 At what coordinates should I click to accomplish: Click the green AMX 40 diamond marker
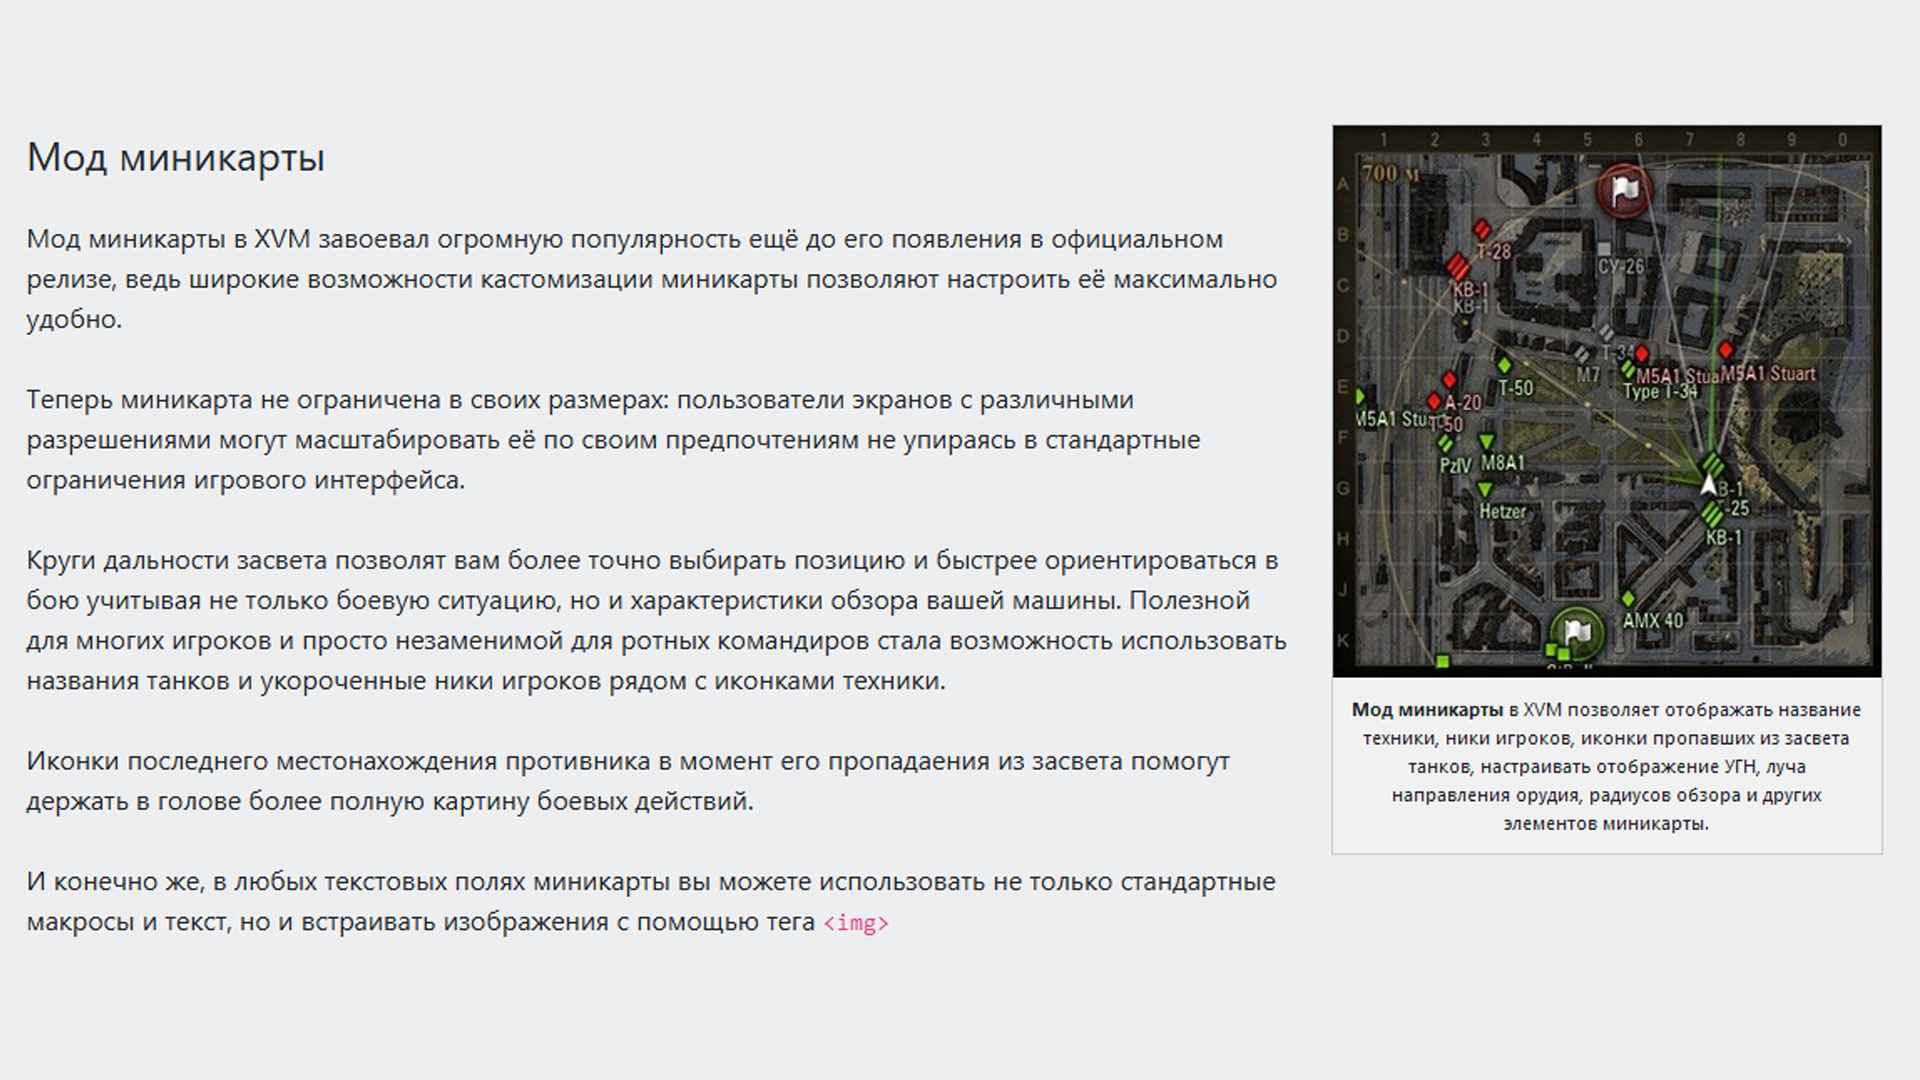pyautogui.click(x=1628, y=599)
